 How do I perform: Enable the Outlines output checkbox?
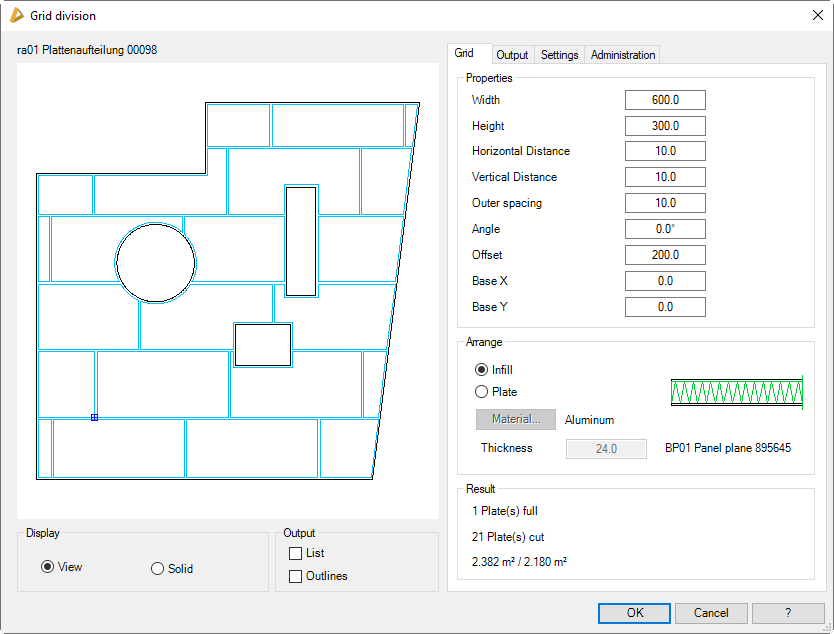point(295,576)
